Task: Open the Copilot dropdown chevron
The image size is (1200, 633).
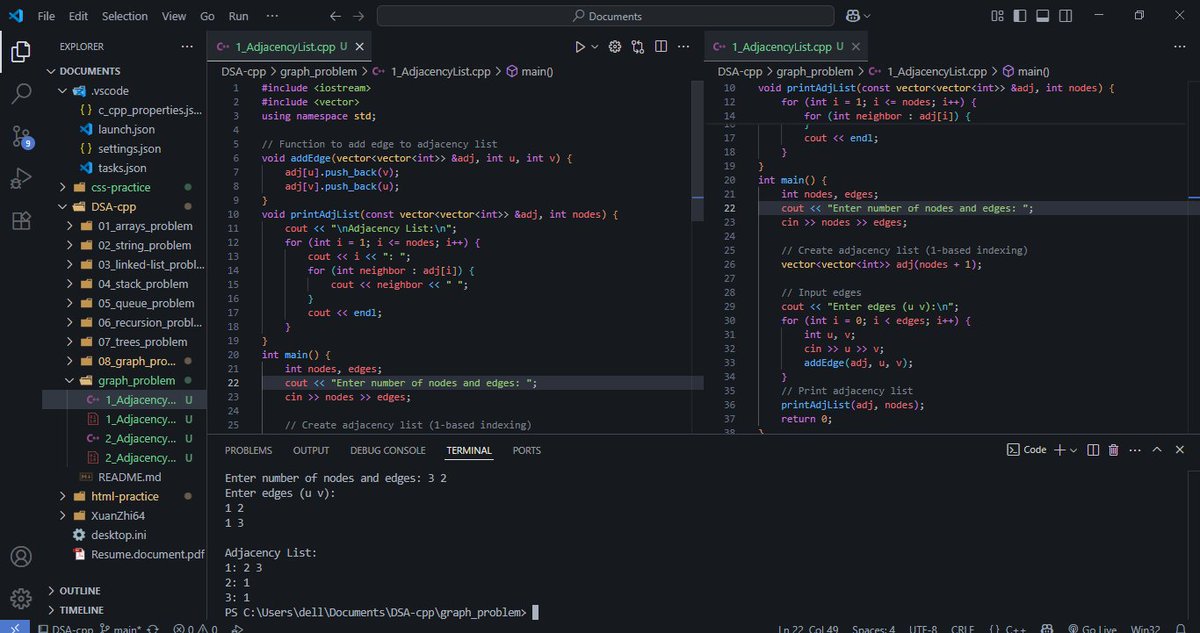Action: coord(867,16)
